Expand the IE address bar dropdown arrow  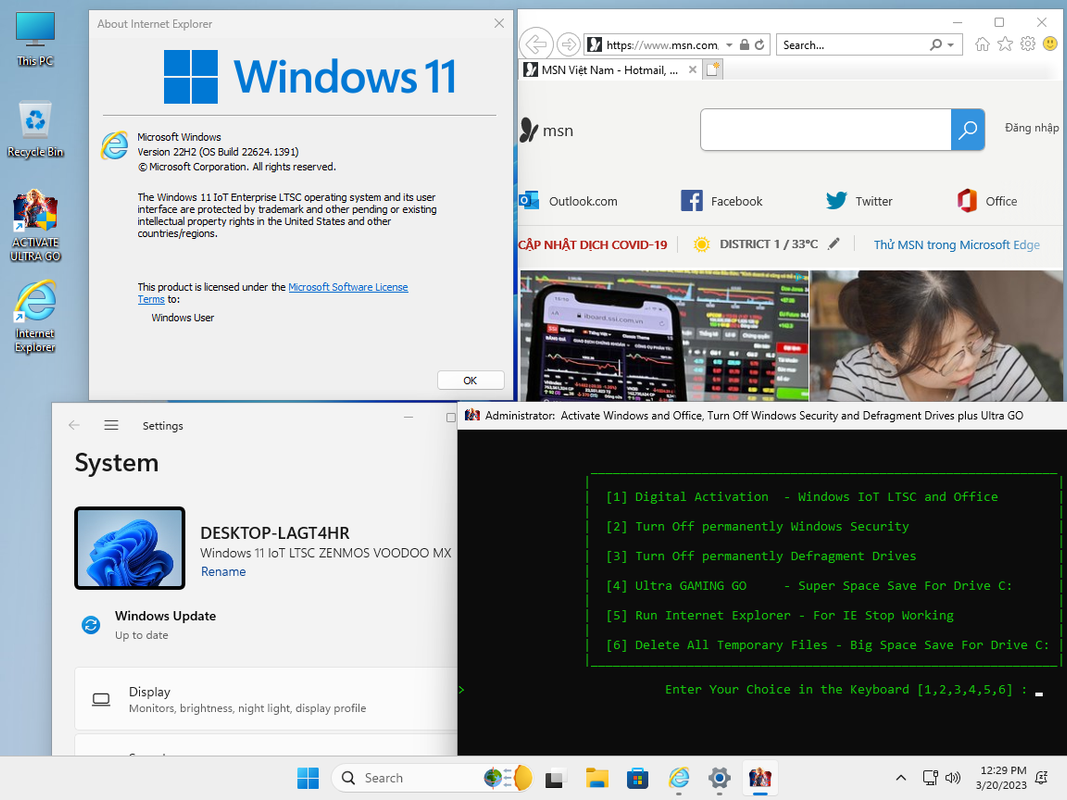tap(729, 45)
